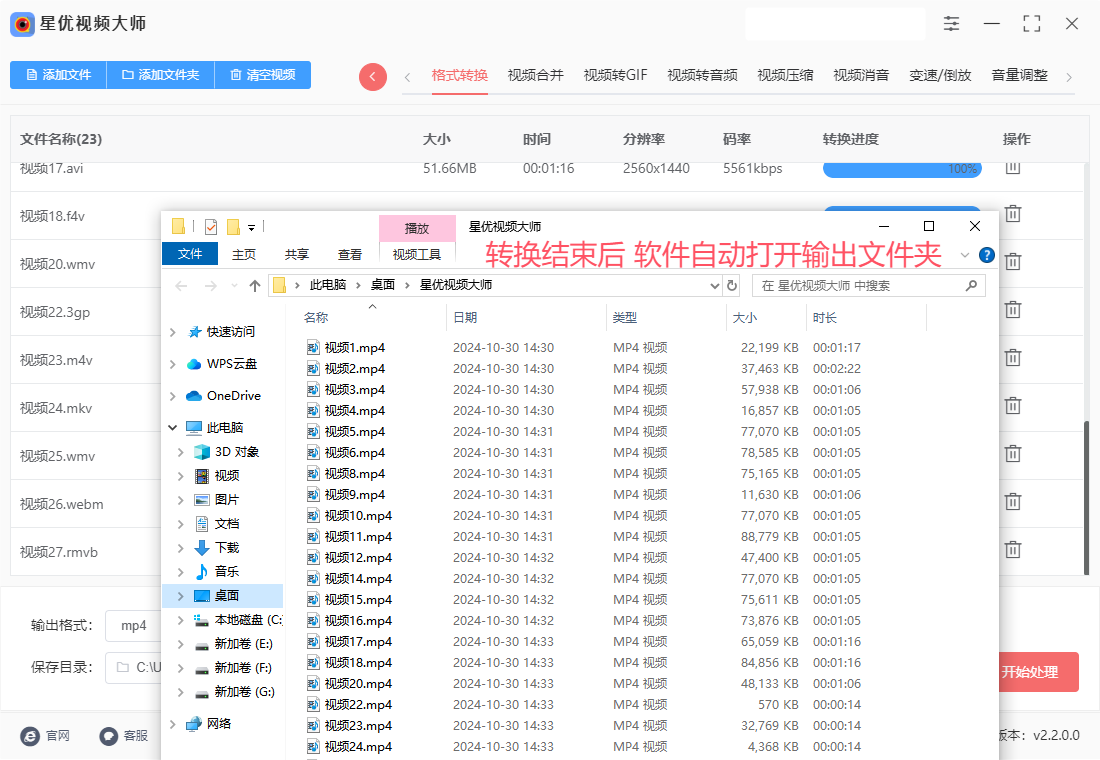
Task: Expand the WPS云盘 tree node
Action: (173, 364)
